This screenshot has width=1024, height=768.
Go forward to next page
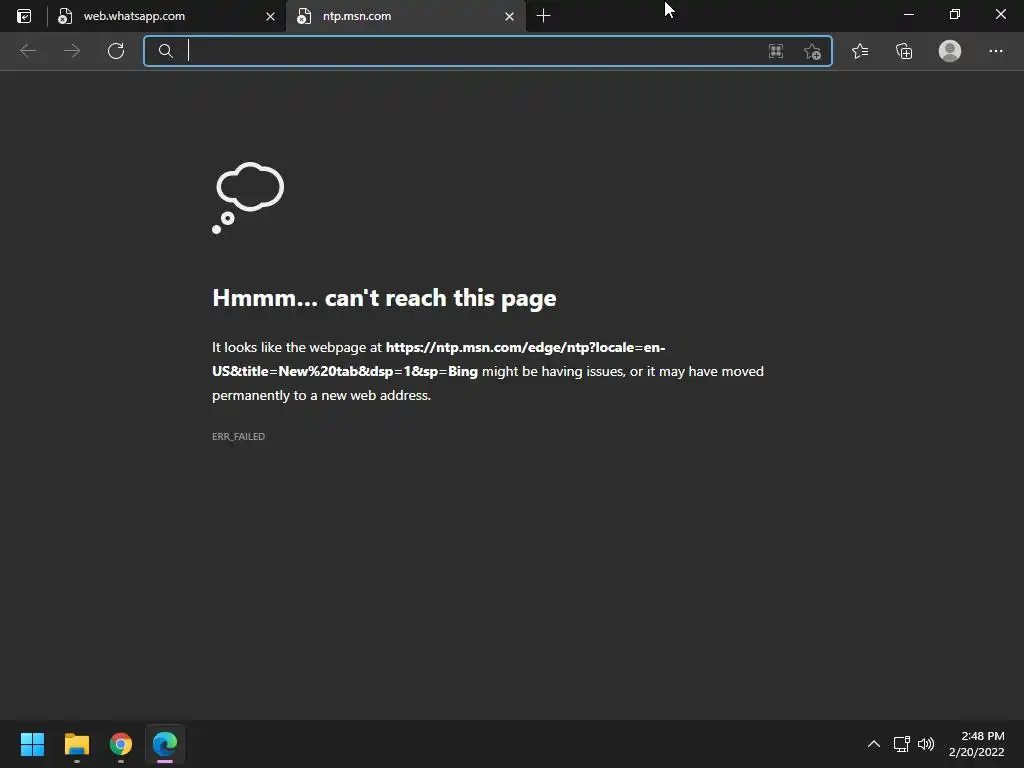pos(72,51)
